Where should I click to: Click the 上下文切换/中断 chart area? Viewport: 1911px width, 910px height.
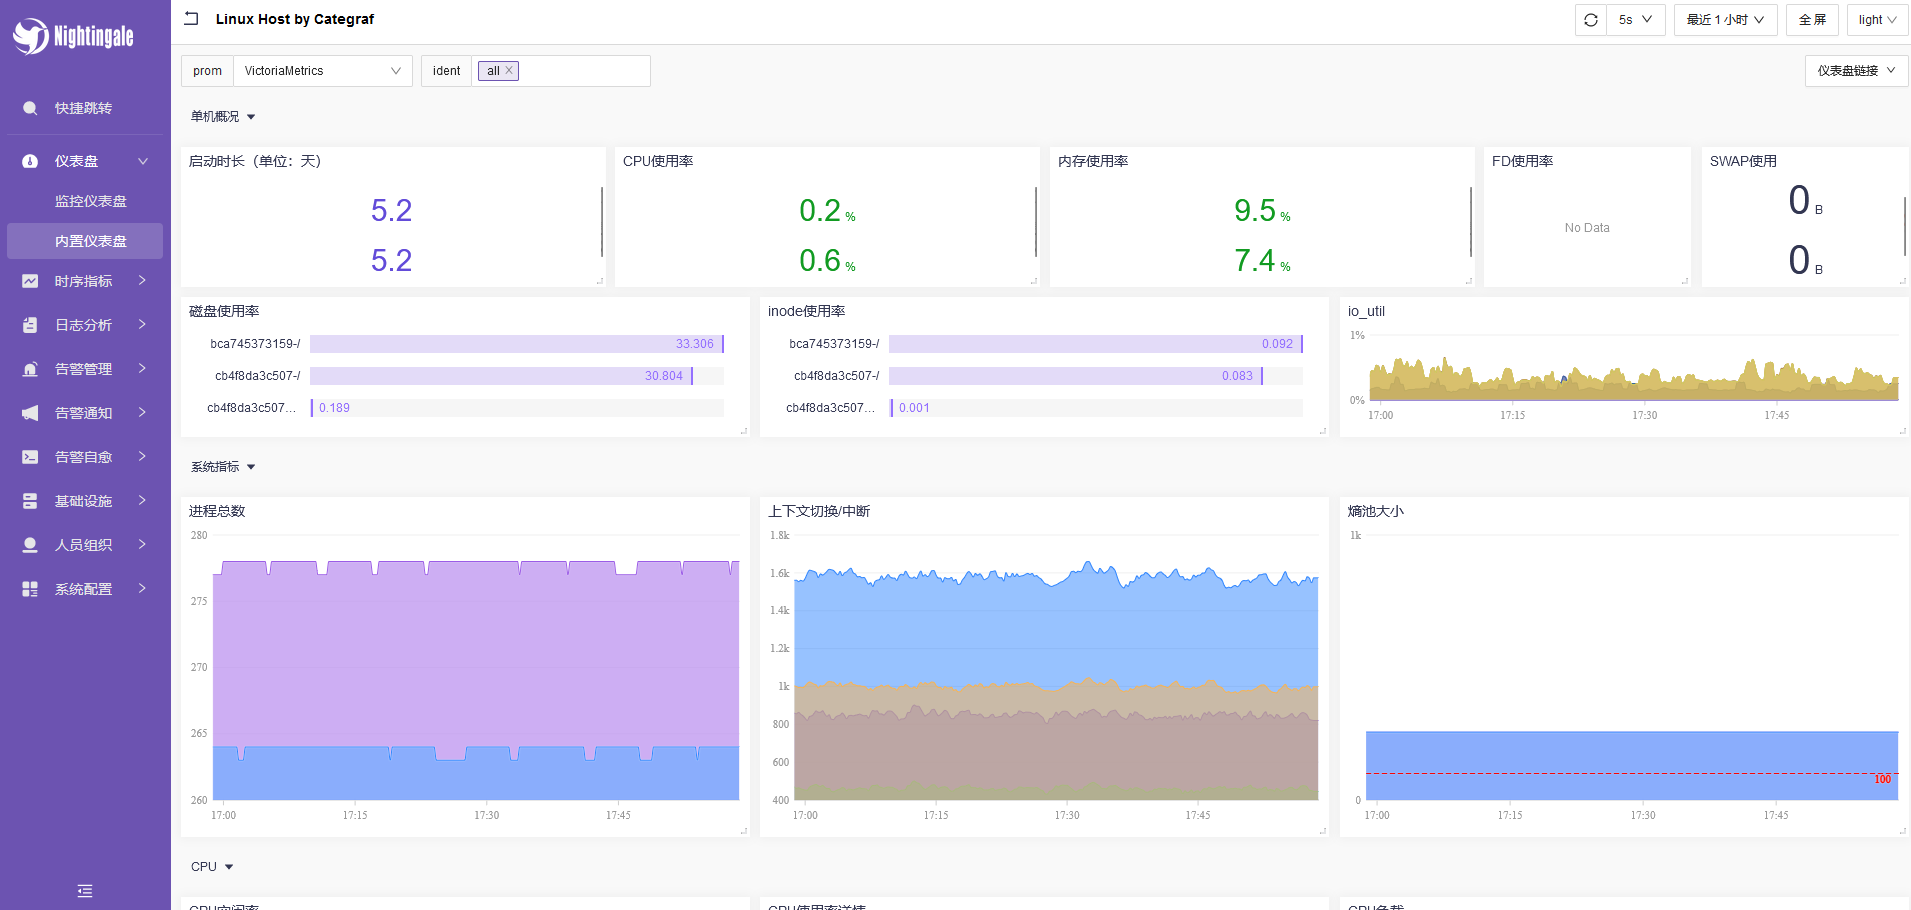pyautogui.click(x=1056, y=668)
